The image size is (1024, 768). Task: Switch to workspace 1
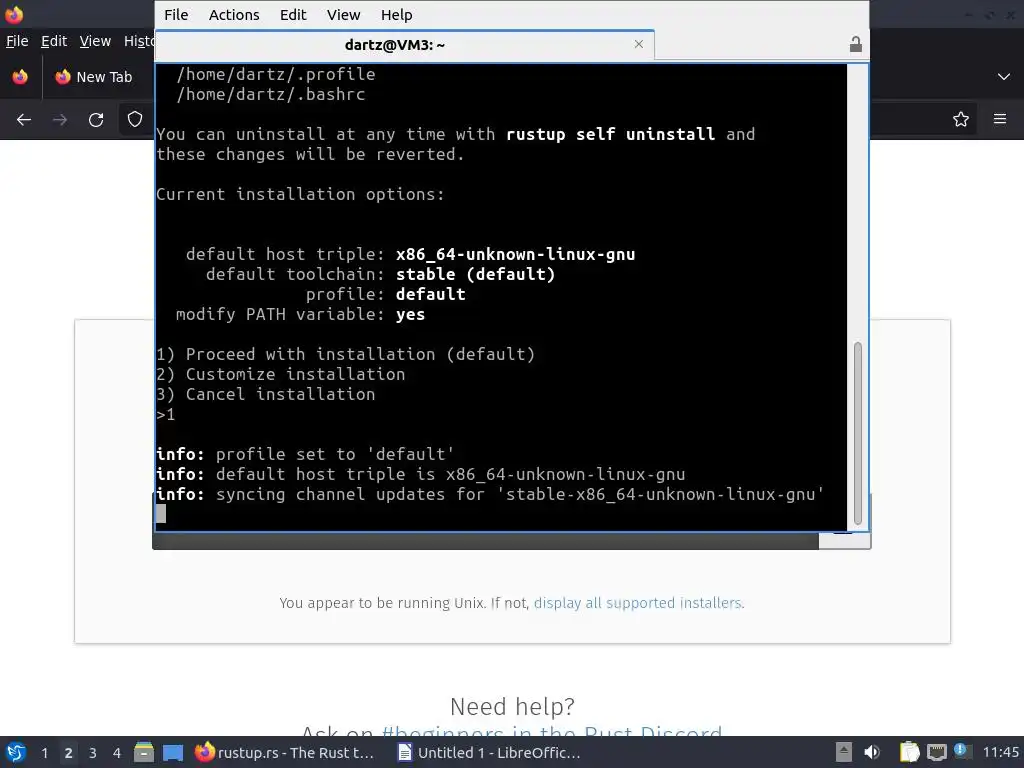[x=44, y=753]
